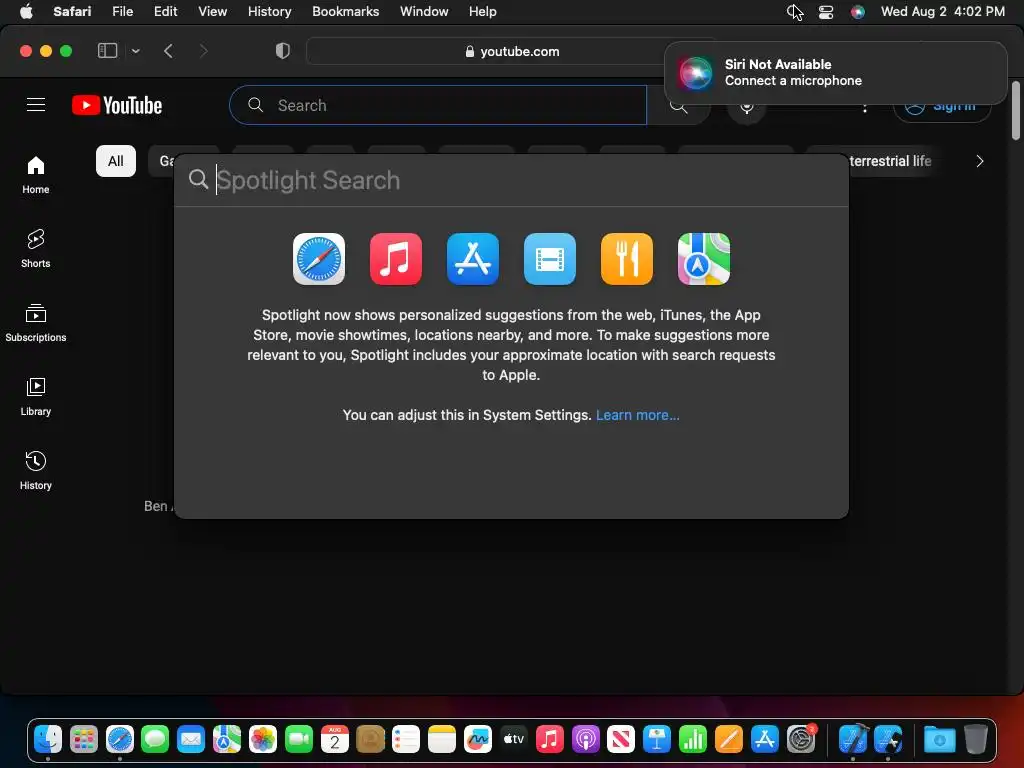Open Safari from Spotlight suggestions
This screenshot has height=768, width=1024.
319,259
